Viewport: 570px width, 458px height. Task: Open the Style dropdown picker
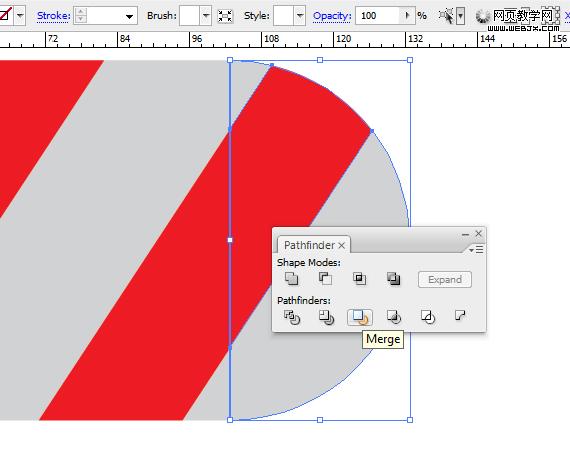point(300,16)
